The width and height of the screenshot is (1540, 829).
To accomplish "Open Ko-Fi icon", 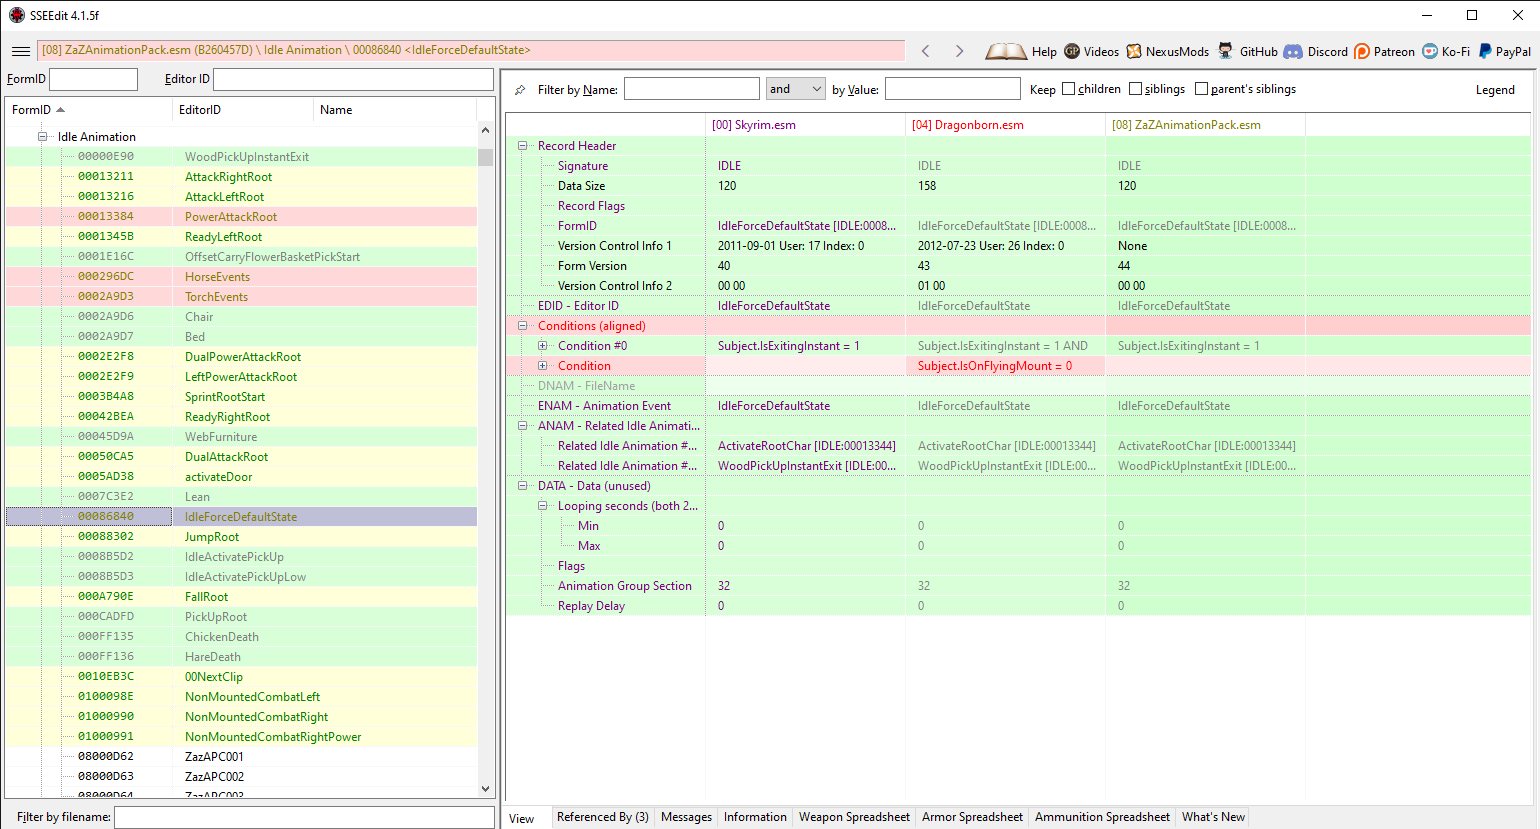I will (1430, 51).
